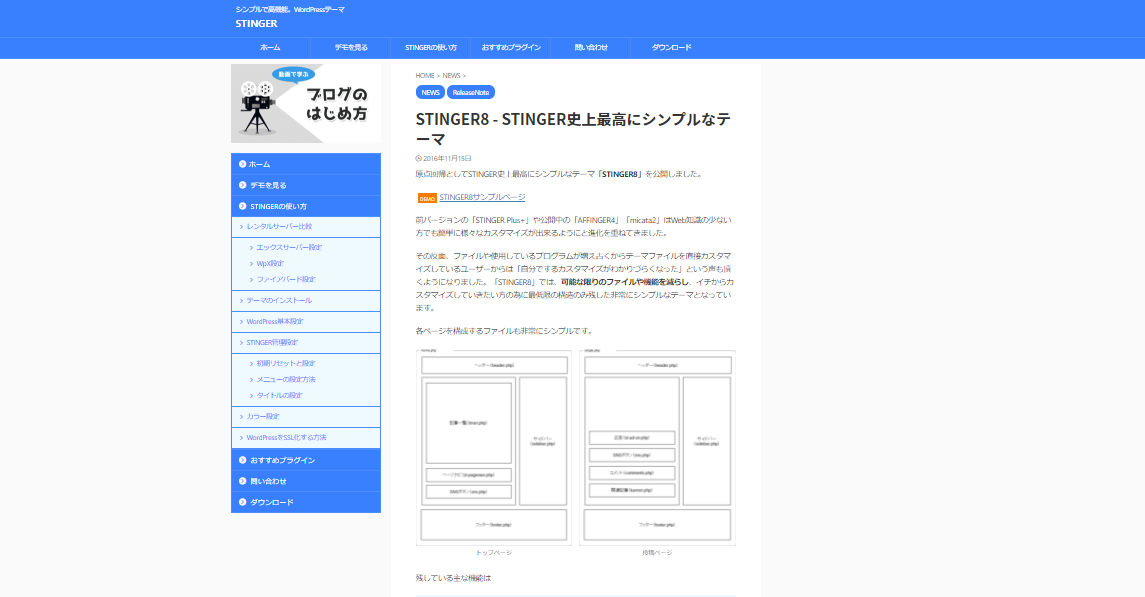Click the chevron before レンタルサーバー比較

242,227
